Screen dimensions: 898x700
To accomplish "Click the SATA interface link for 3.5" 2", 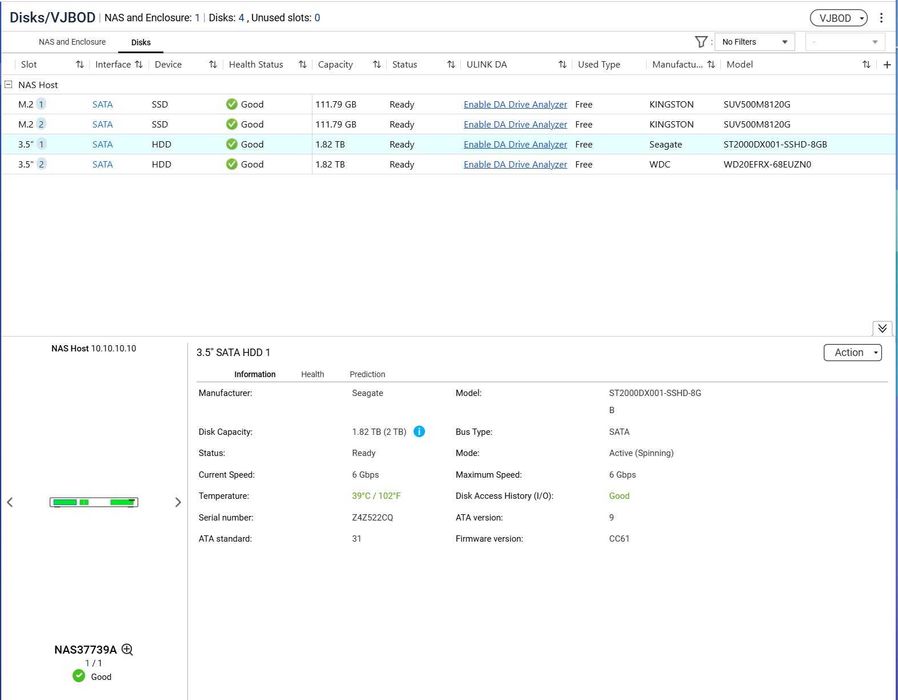I will tap(103, 164).
